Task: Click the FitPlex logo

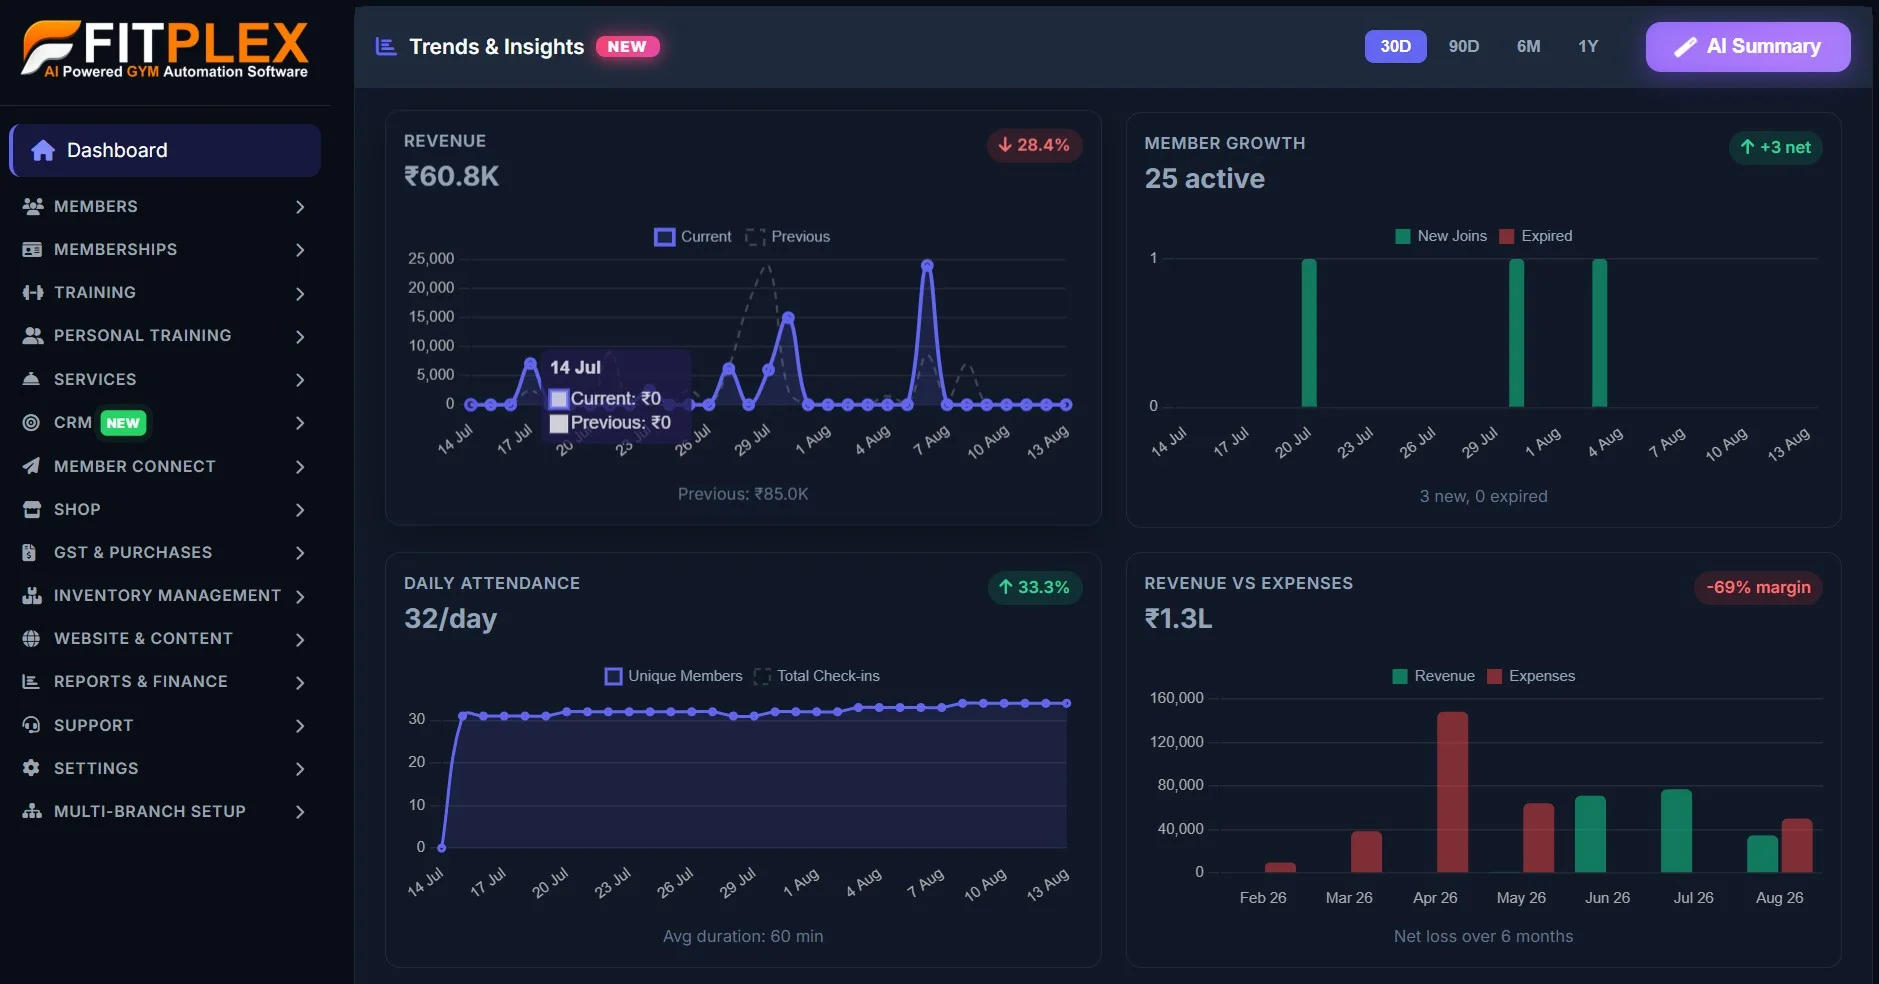Action: click(x=165, y=49)
